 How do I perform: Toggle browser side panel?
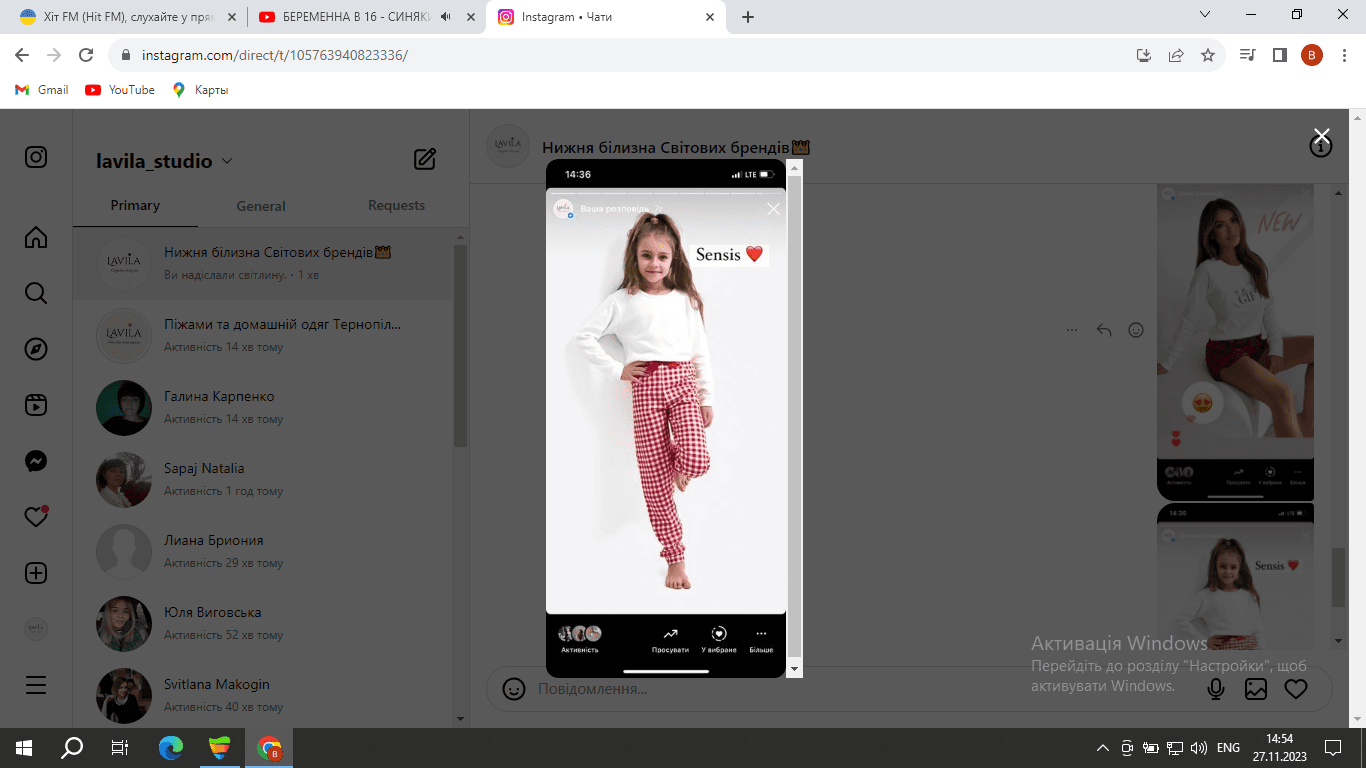1280,55
